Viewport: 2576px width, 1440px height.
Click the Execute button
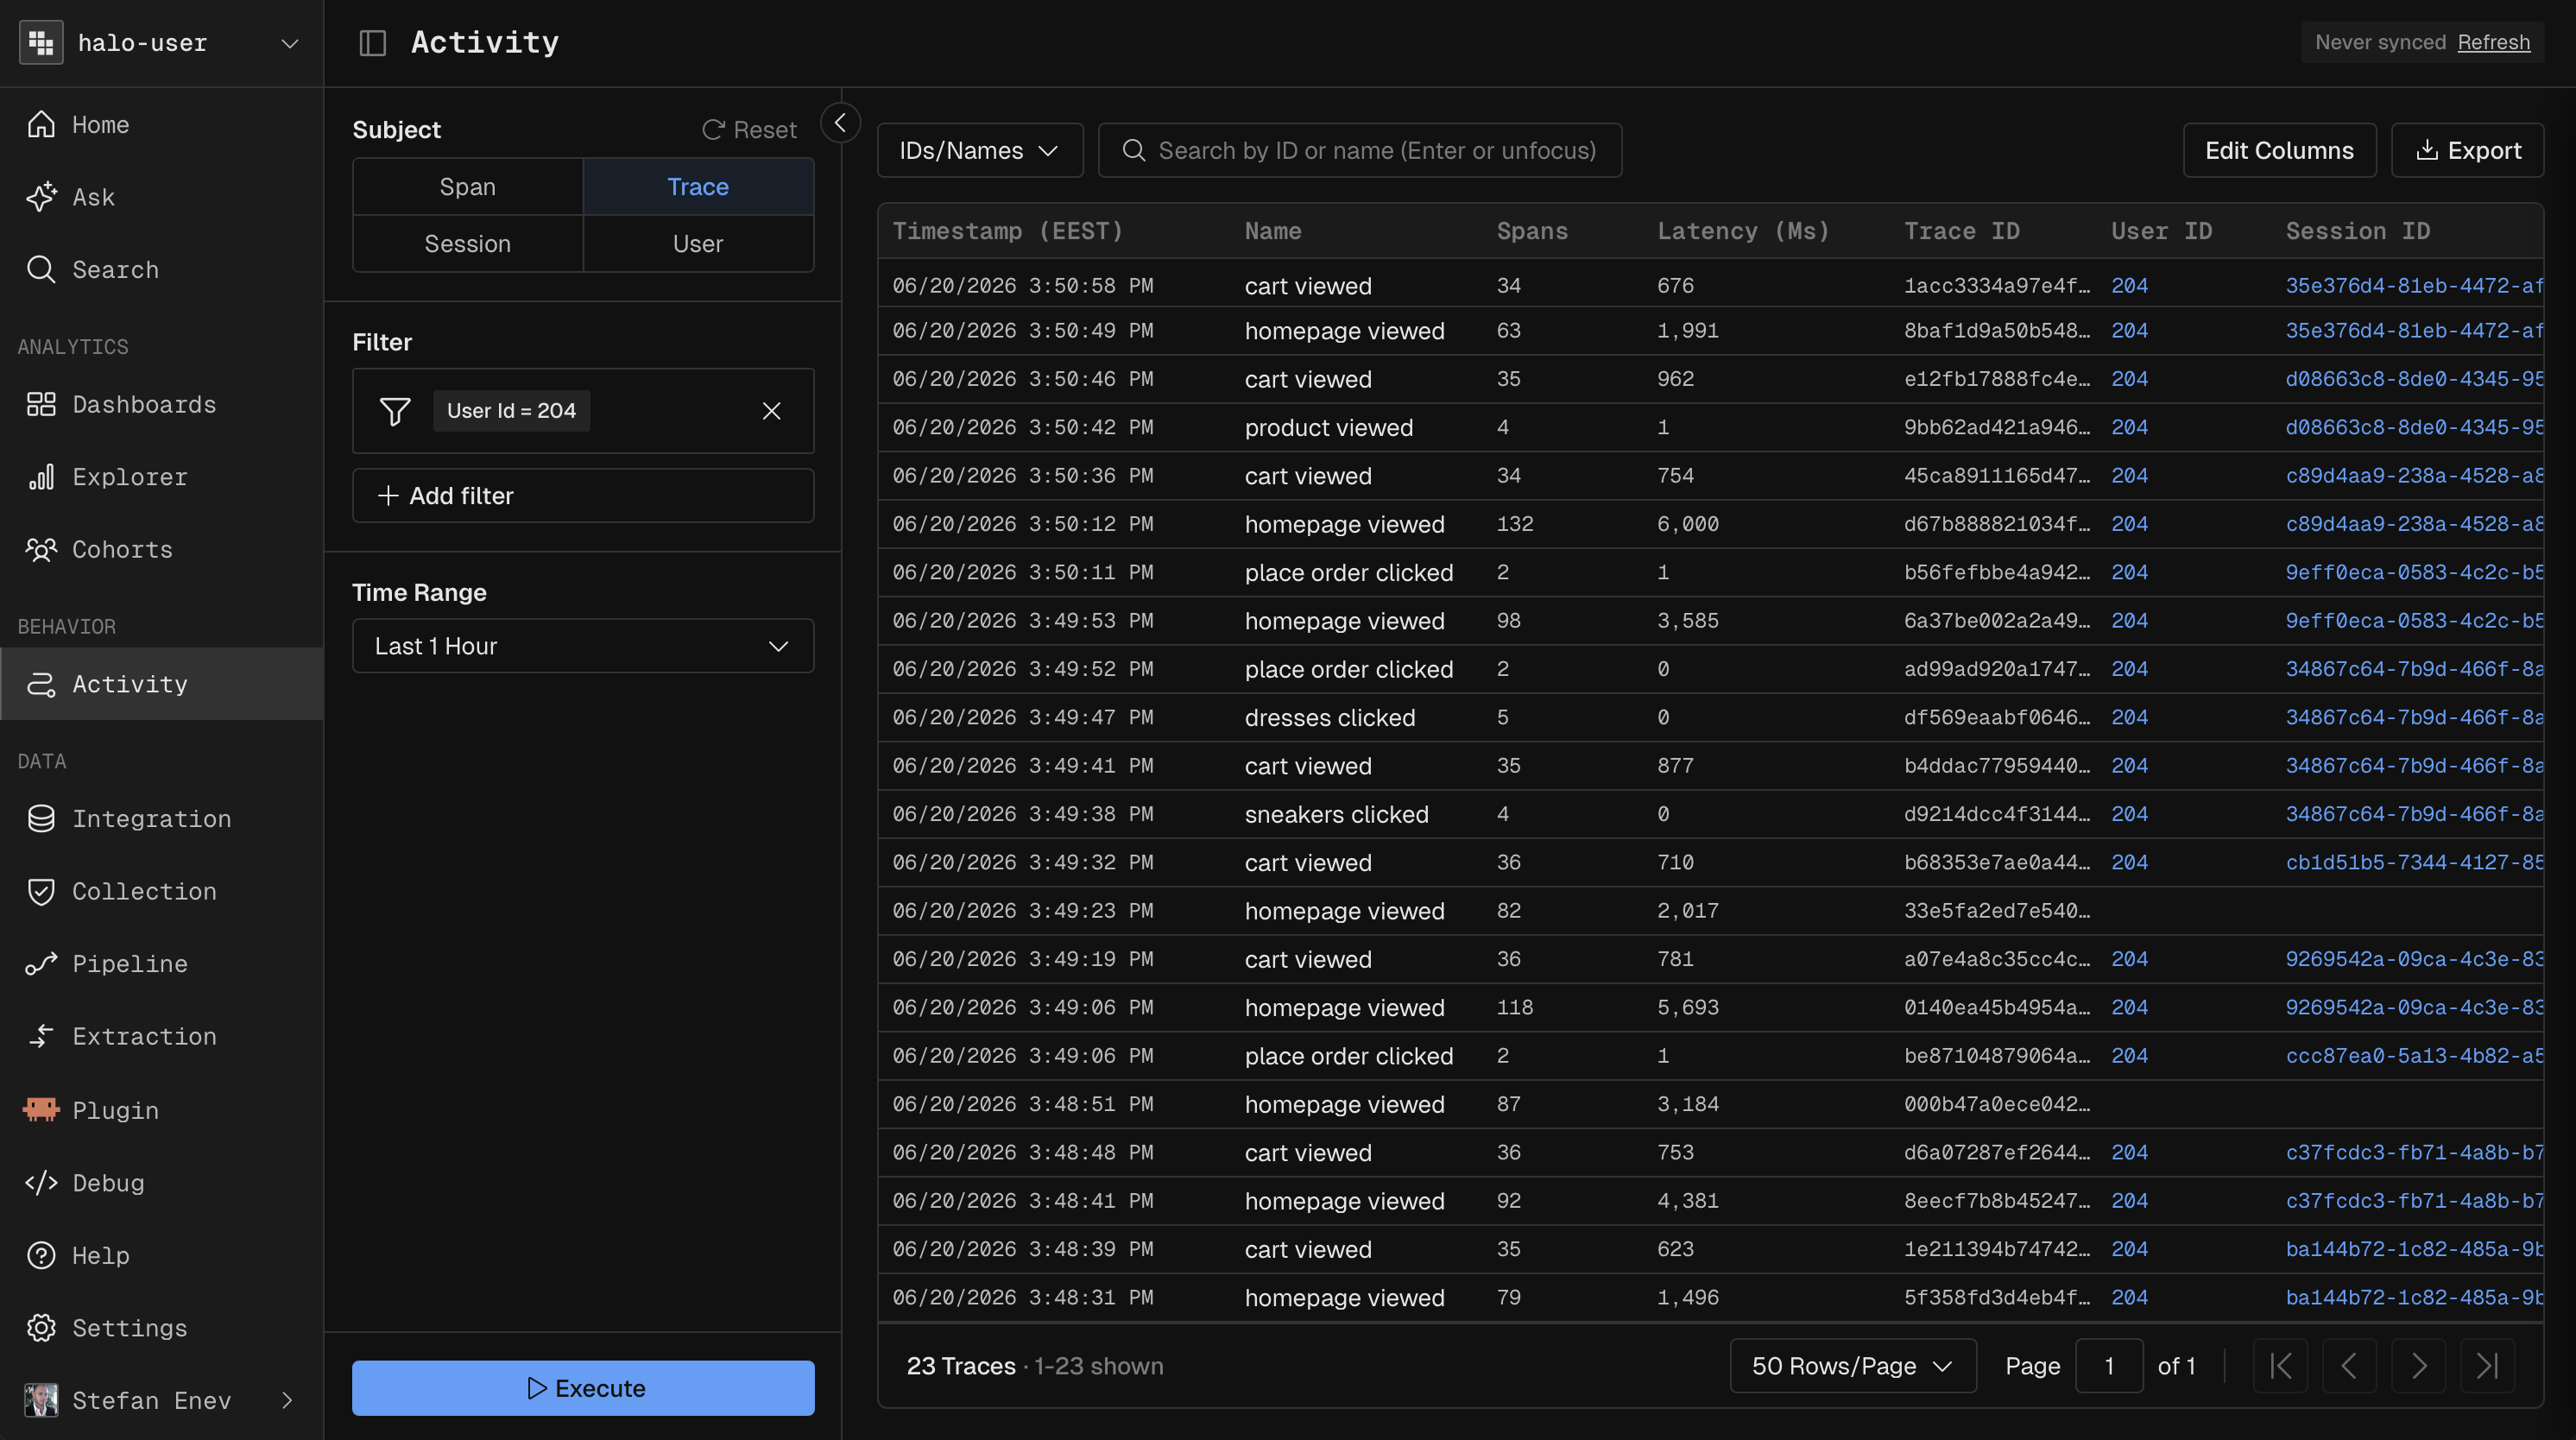(583, 1388)
